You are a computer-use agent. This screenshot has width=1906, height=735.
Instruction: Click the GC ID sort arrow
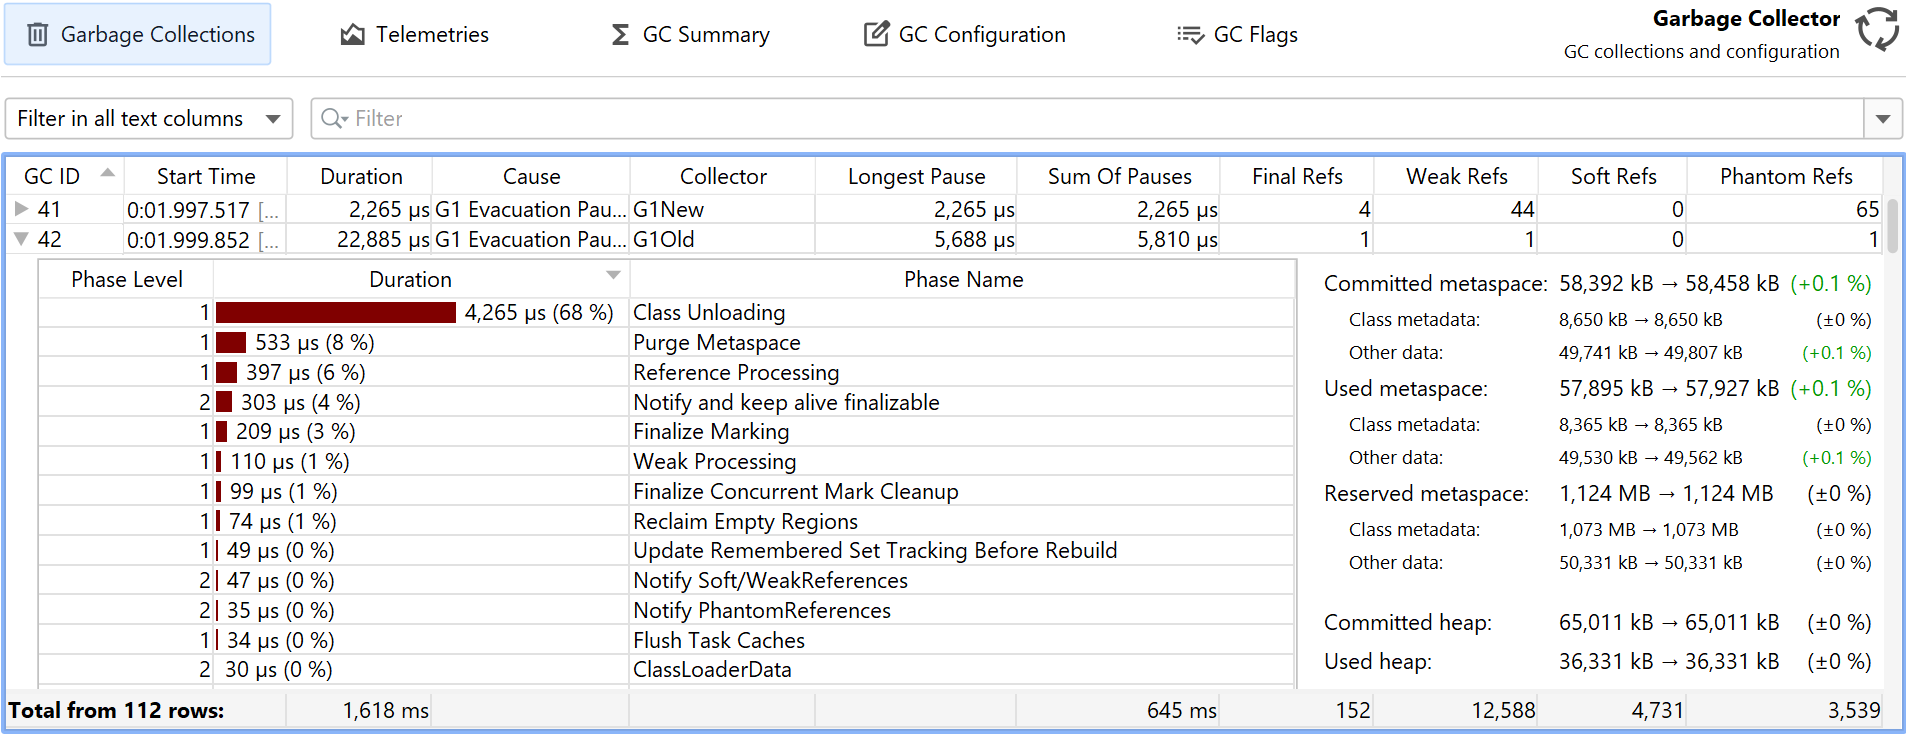(x=107, y=173)
